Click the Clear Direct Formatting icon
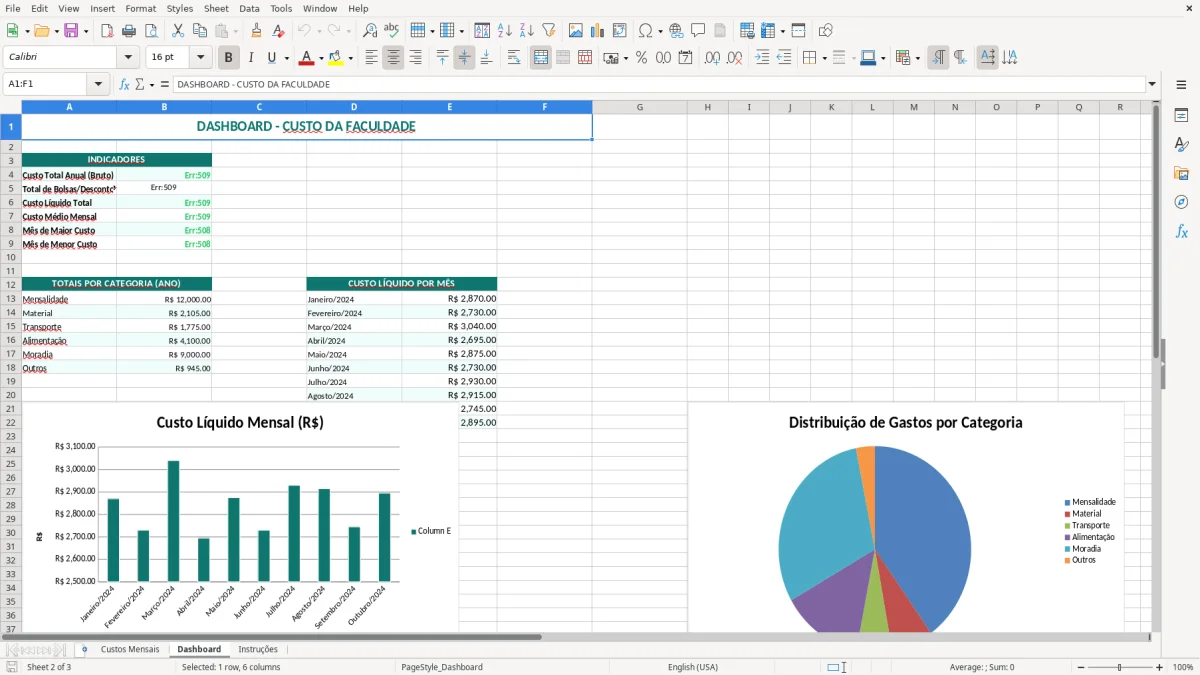 point(278,31)
